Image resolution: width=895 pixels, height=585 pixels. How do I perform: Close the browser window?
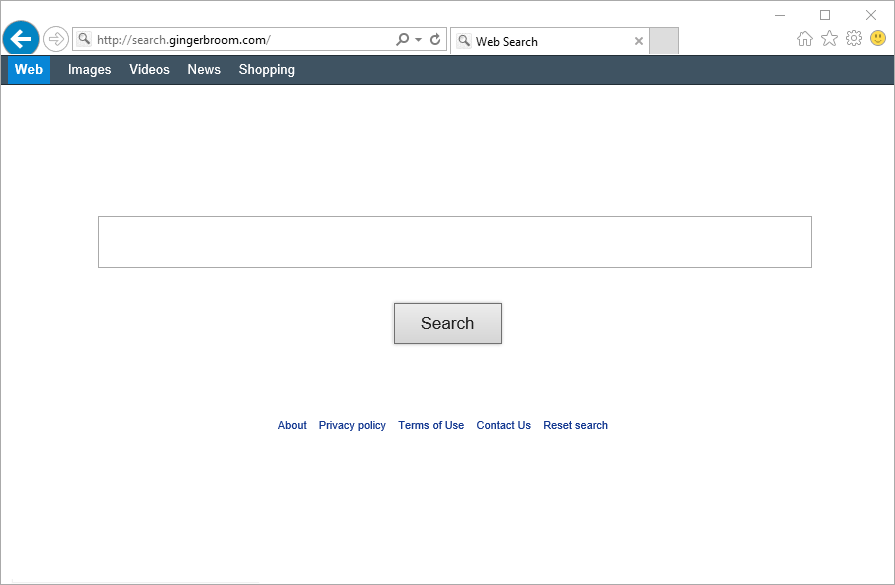click(x=870, y=15)
